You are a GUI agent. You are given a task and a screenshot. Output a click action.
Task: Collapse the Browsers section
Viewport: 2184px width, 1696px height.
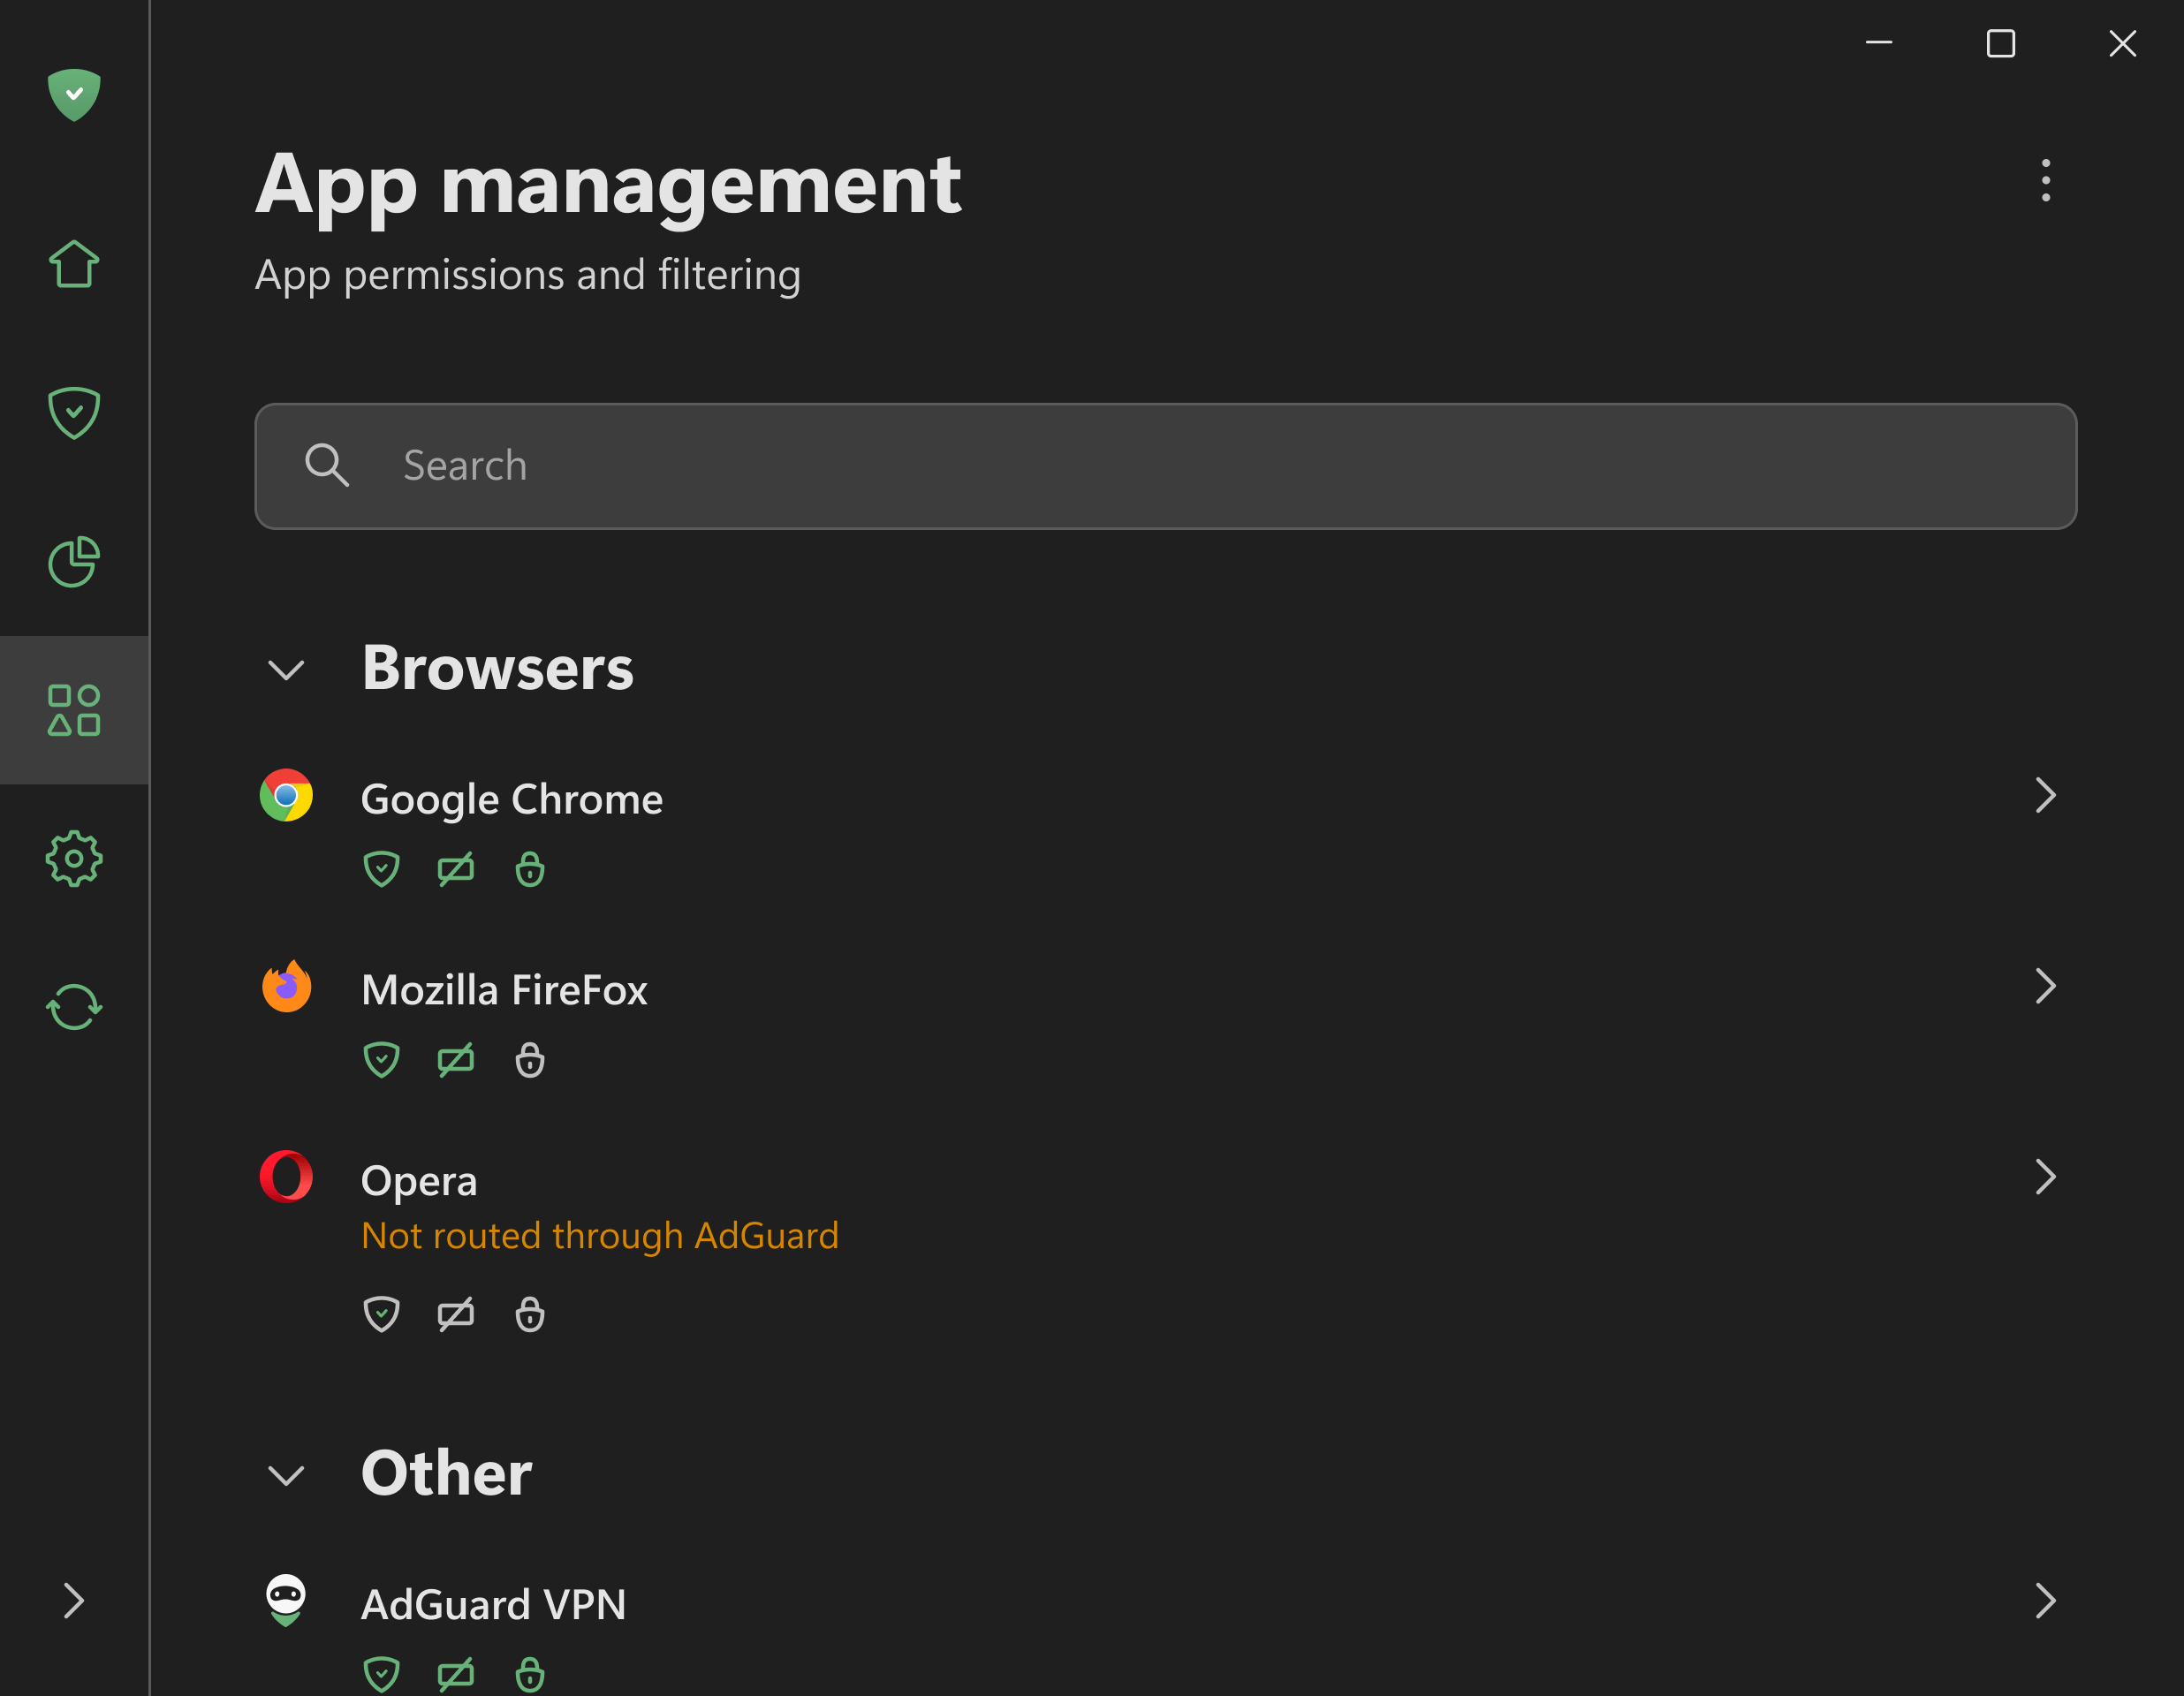(286, 669)
